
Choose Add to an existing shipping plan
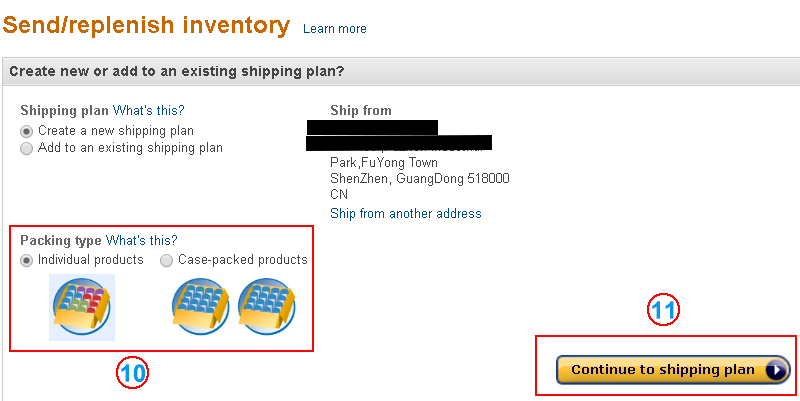27,148
